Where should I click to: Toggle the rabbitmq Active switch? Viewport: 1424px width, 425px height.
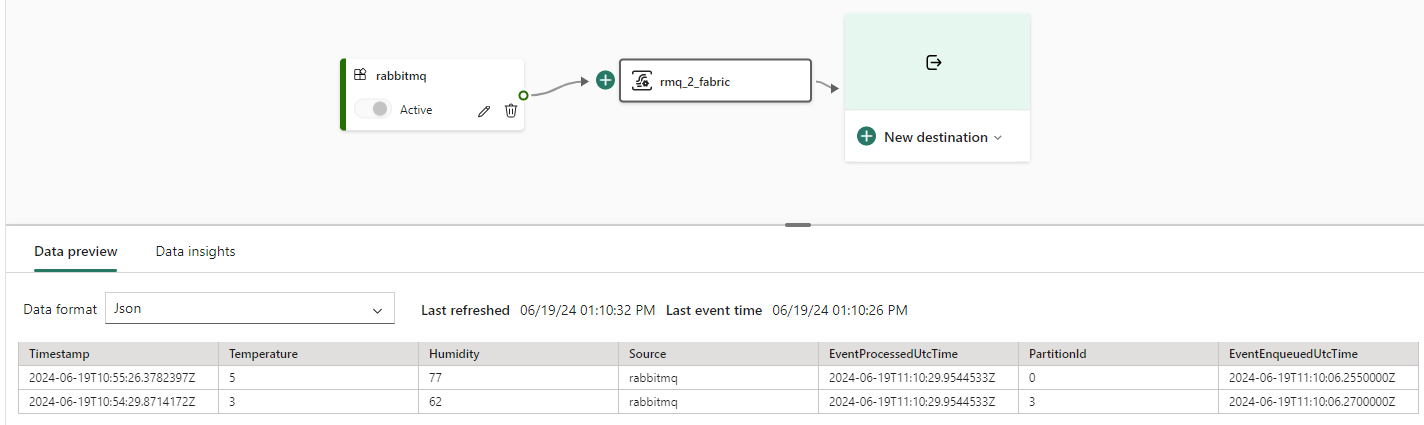[373, 110]
